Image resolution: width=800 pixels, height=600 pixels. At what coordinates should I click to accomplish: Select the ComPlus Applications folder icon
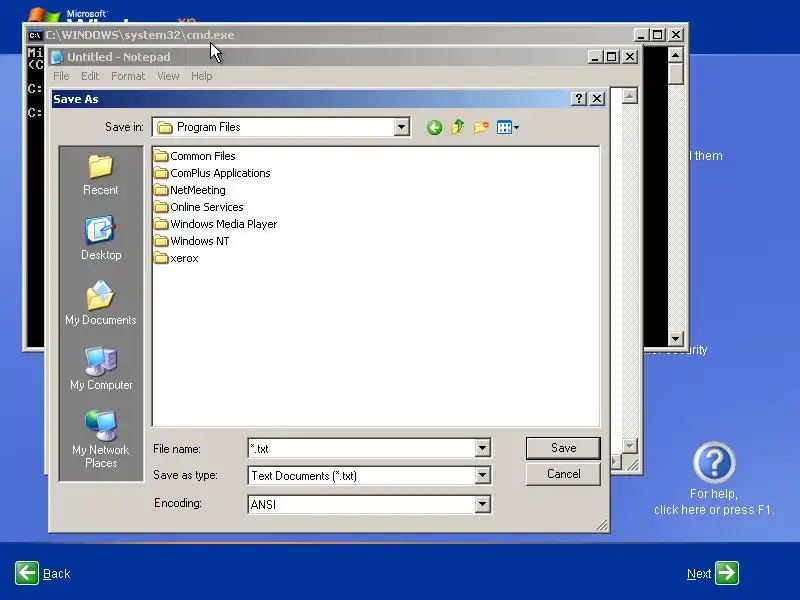point(161,173)
